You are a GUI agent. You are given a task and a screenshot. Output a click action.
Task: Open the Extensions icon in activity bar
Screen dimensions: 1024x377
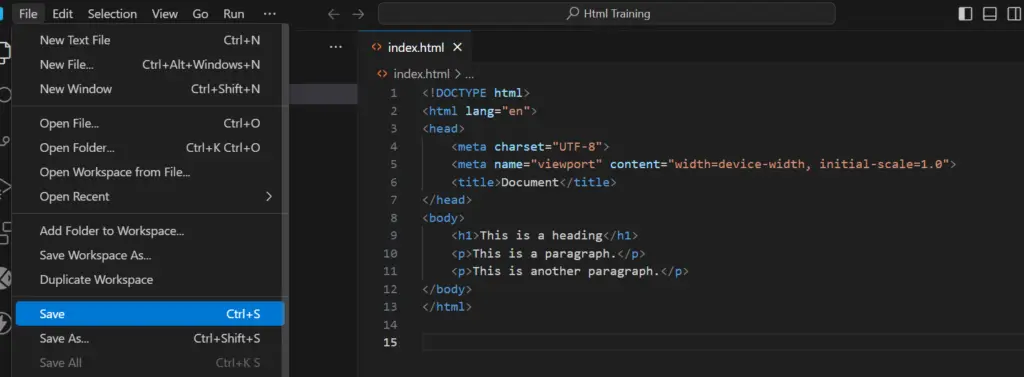[4, 232]
